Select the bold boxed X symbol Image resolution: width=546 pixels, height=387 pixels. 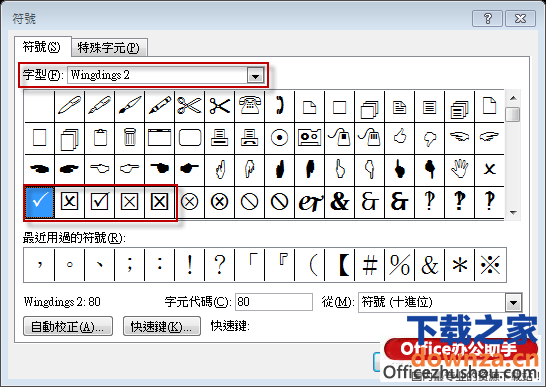[159, 202]
